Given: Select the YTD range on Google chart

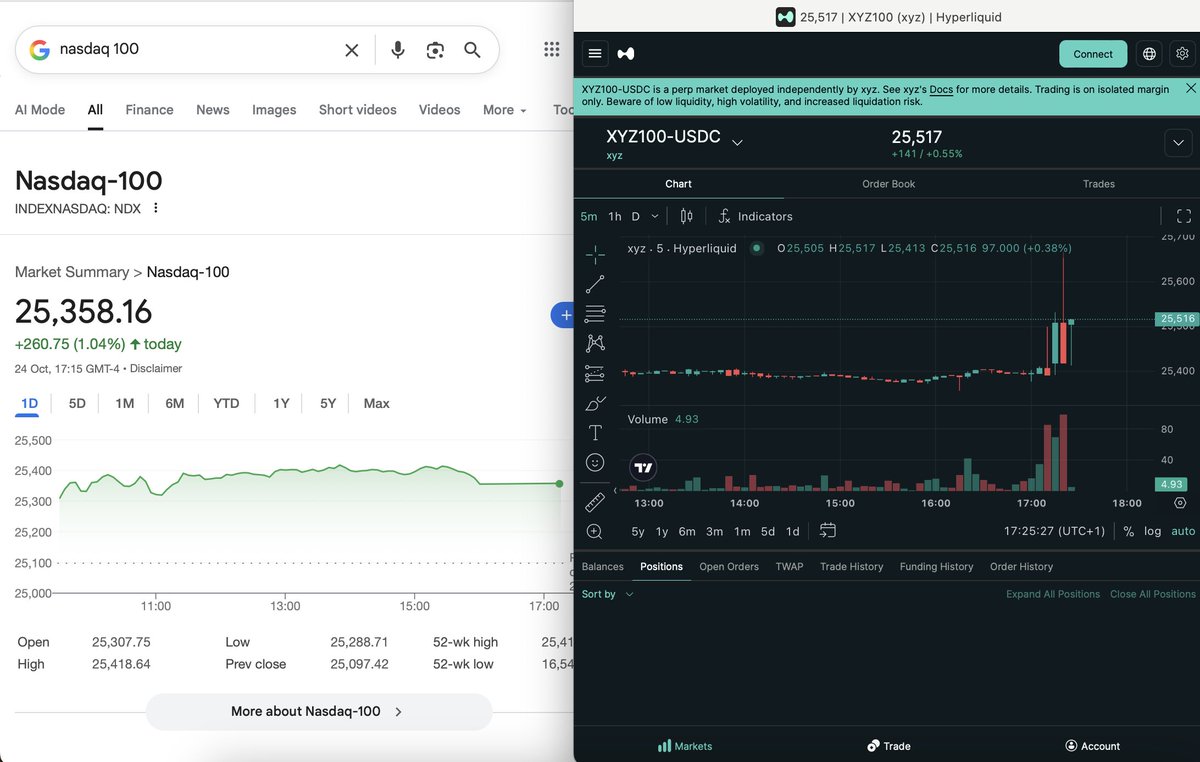Looking at the screenshot, I should (226, 403).
